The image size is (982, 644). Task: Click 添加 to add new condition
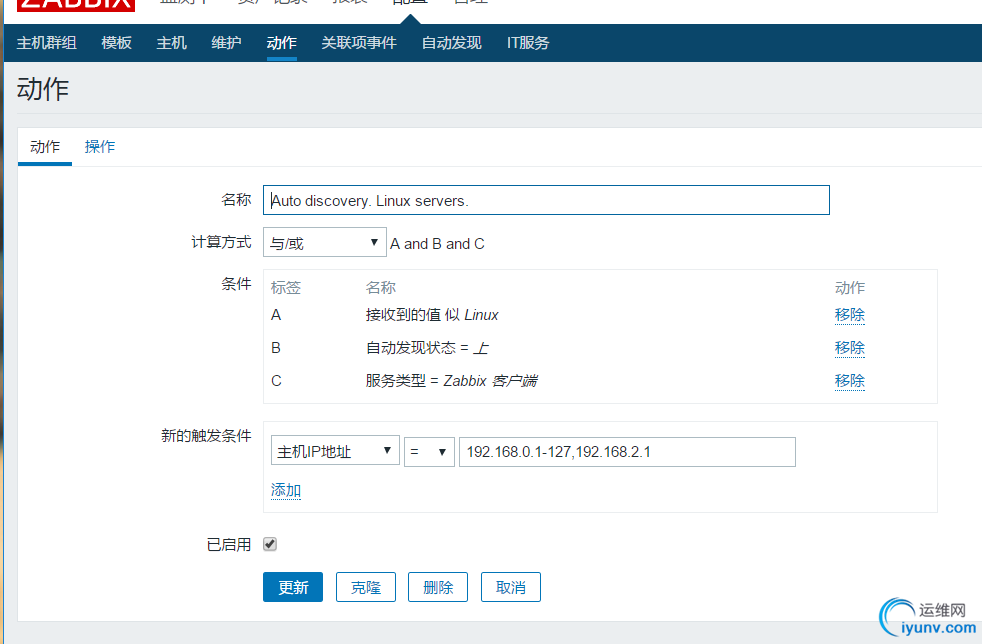click(285, 490)
